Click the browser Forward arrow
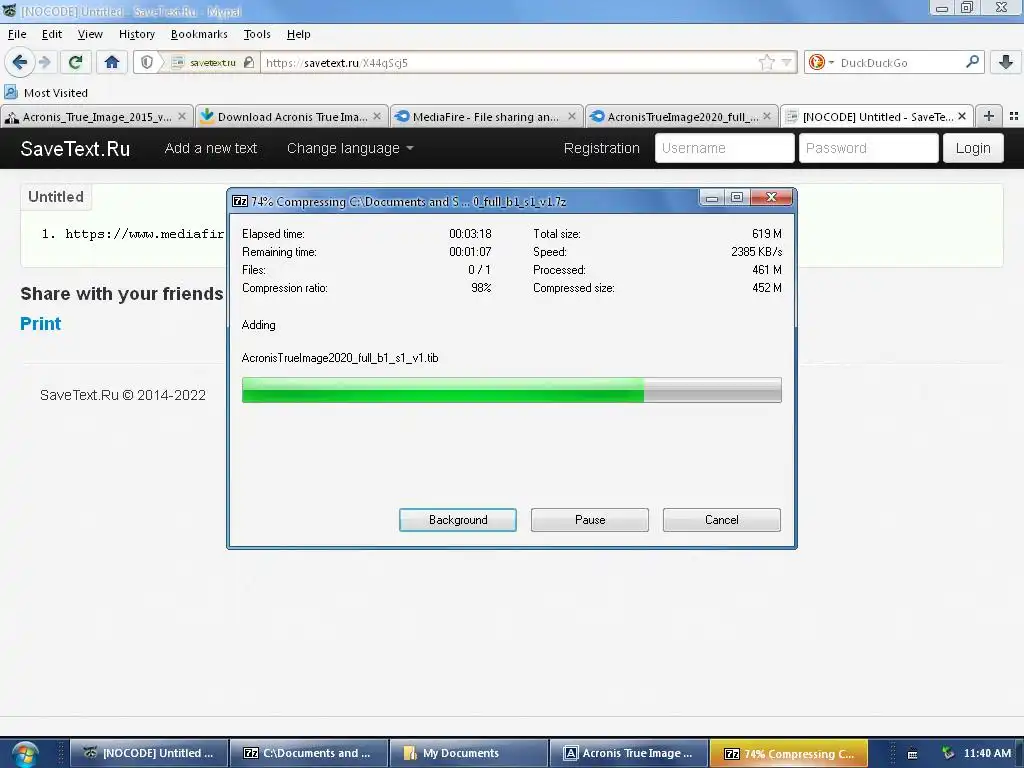The height and width of the screenshot is (768, 1024). click(44, 62)
